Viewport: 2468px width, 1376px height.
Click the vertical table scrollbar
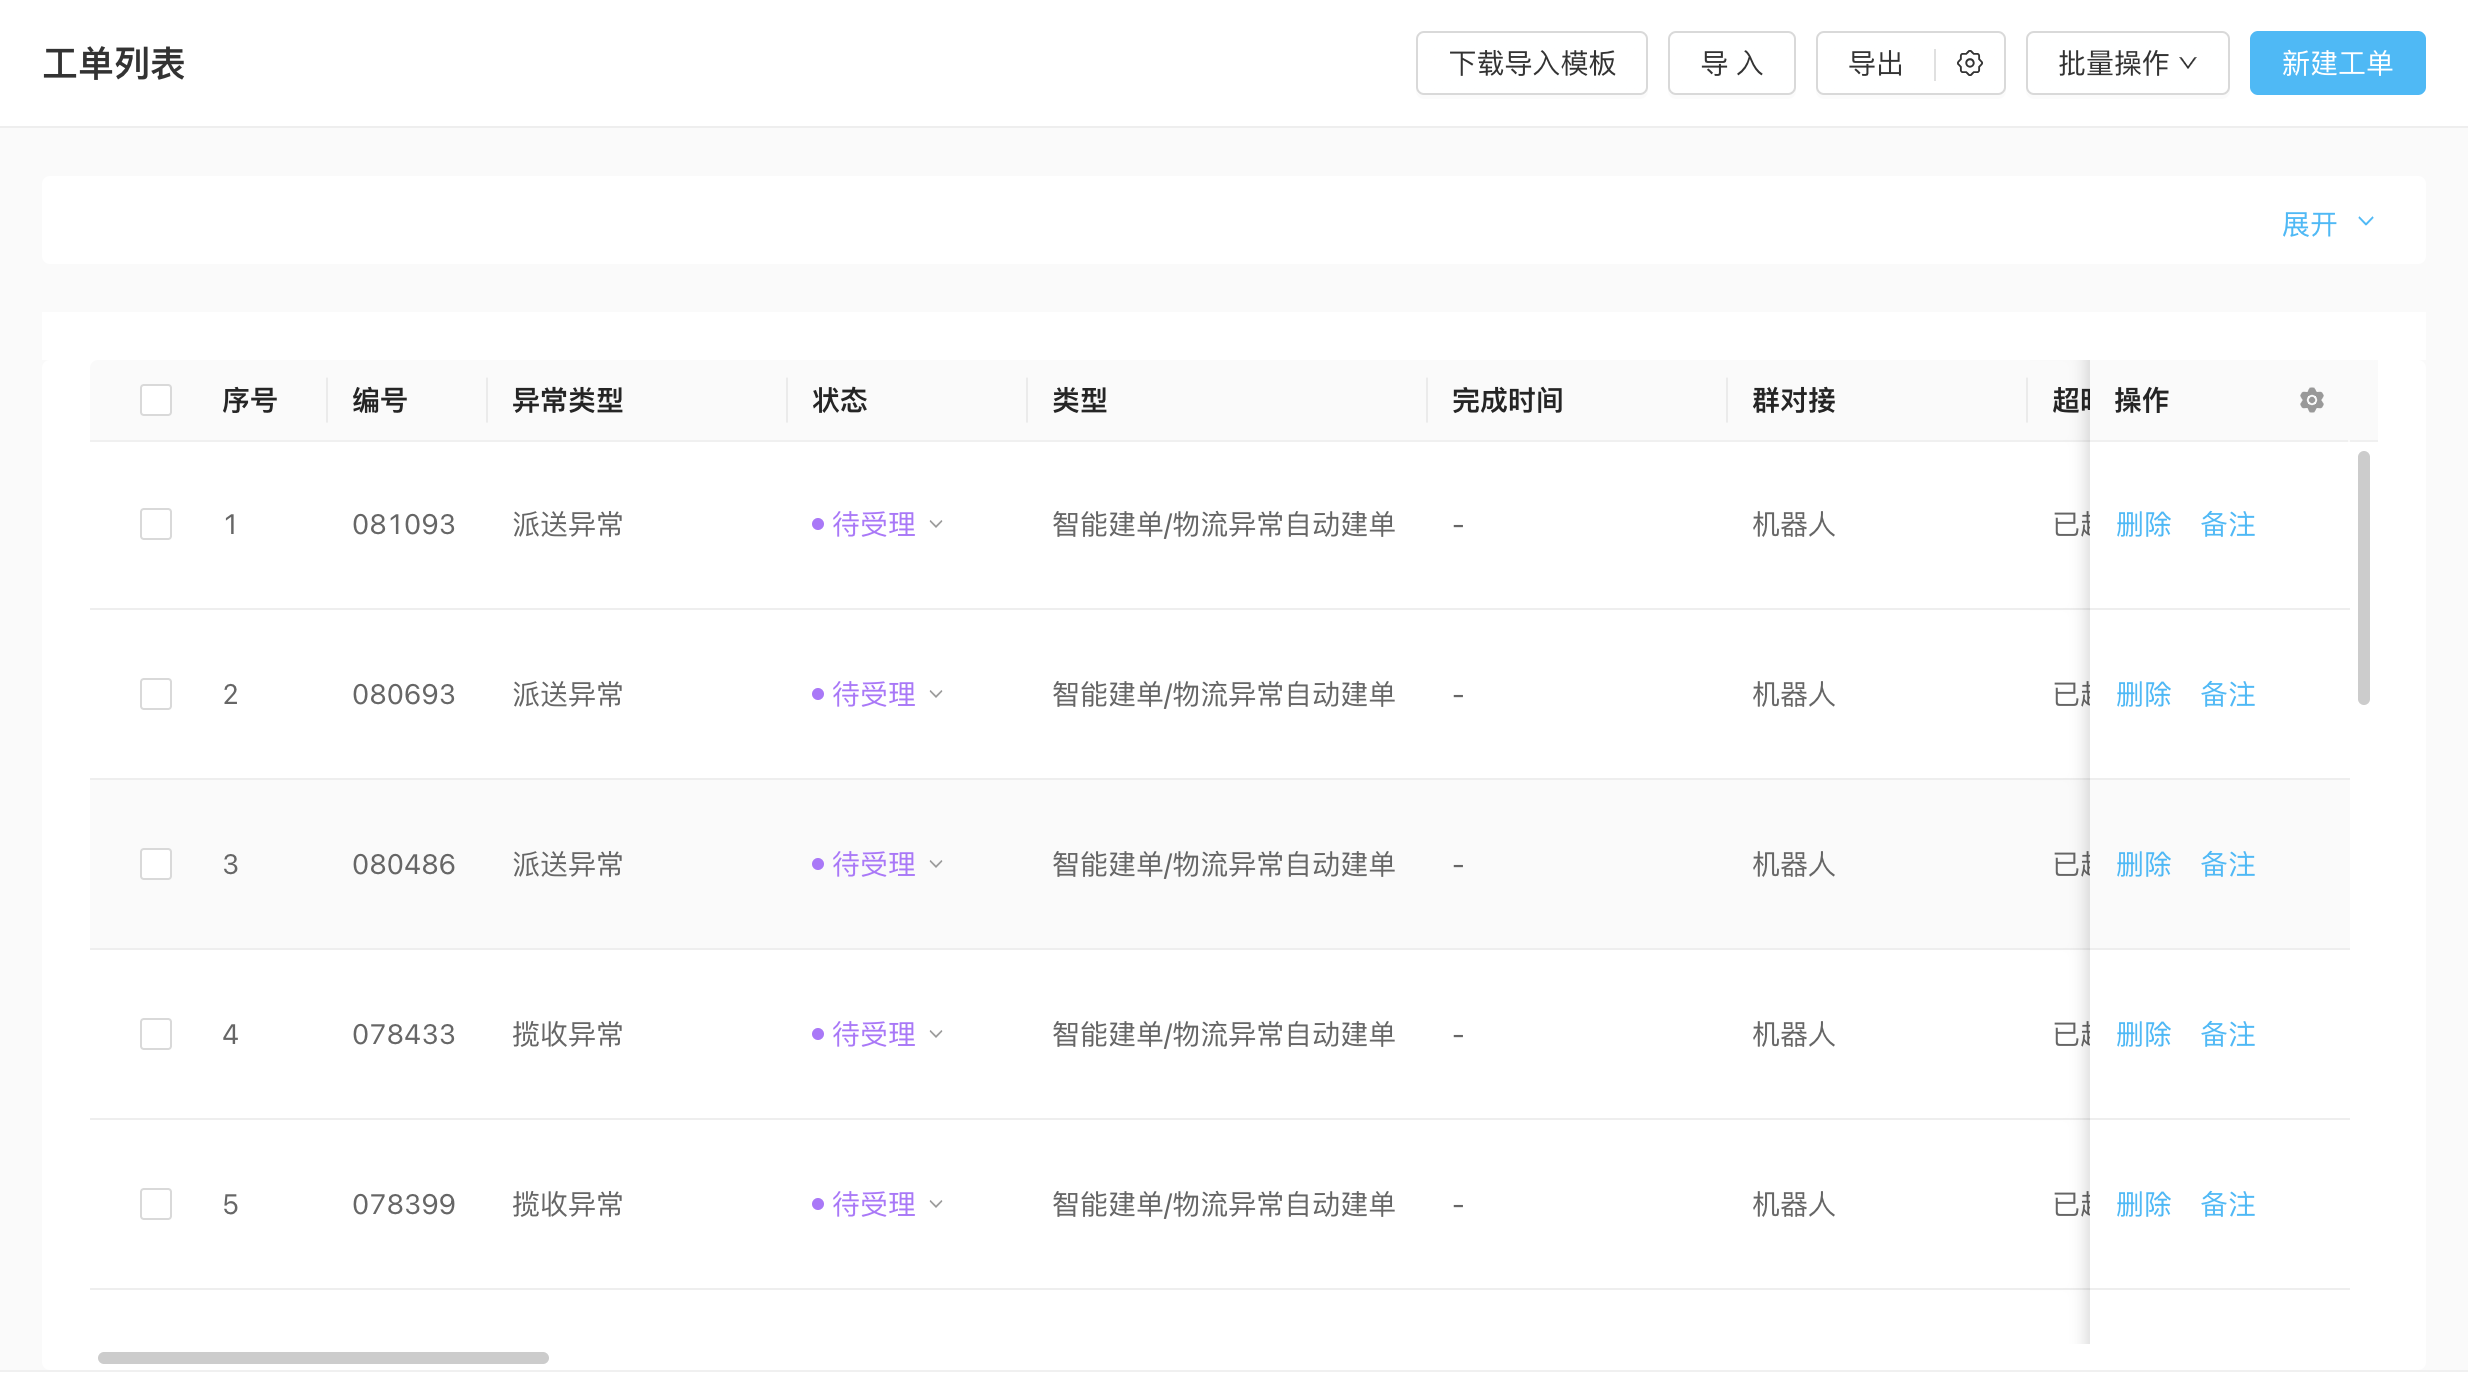coord(2363,578)
